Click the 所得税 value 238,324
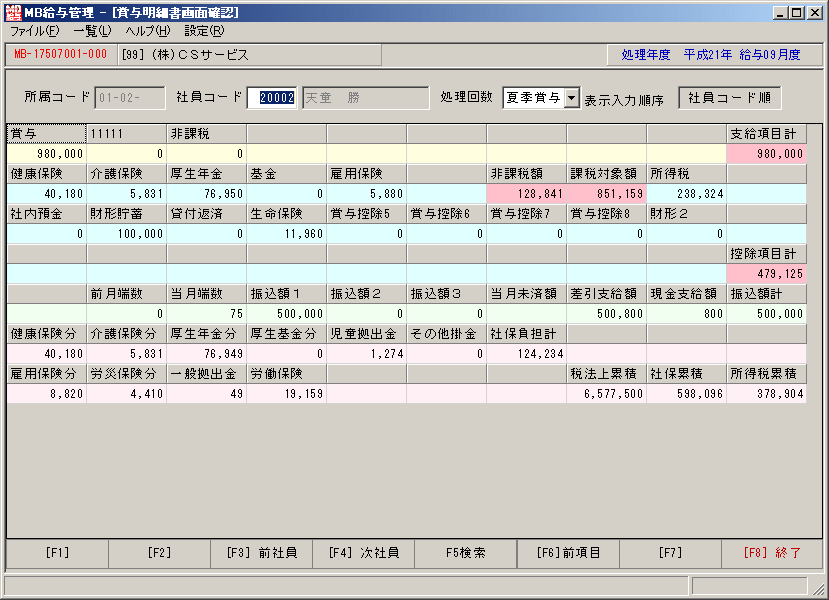This screenshot has height=600, width=829. click(687, 194)
